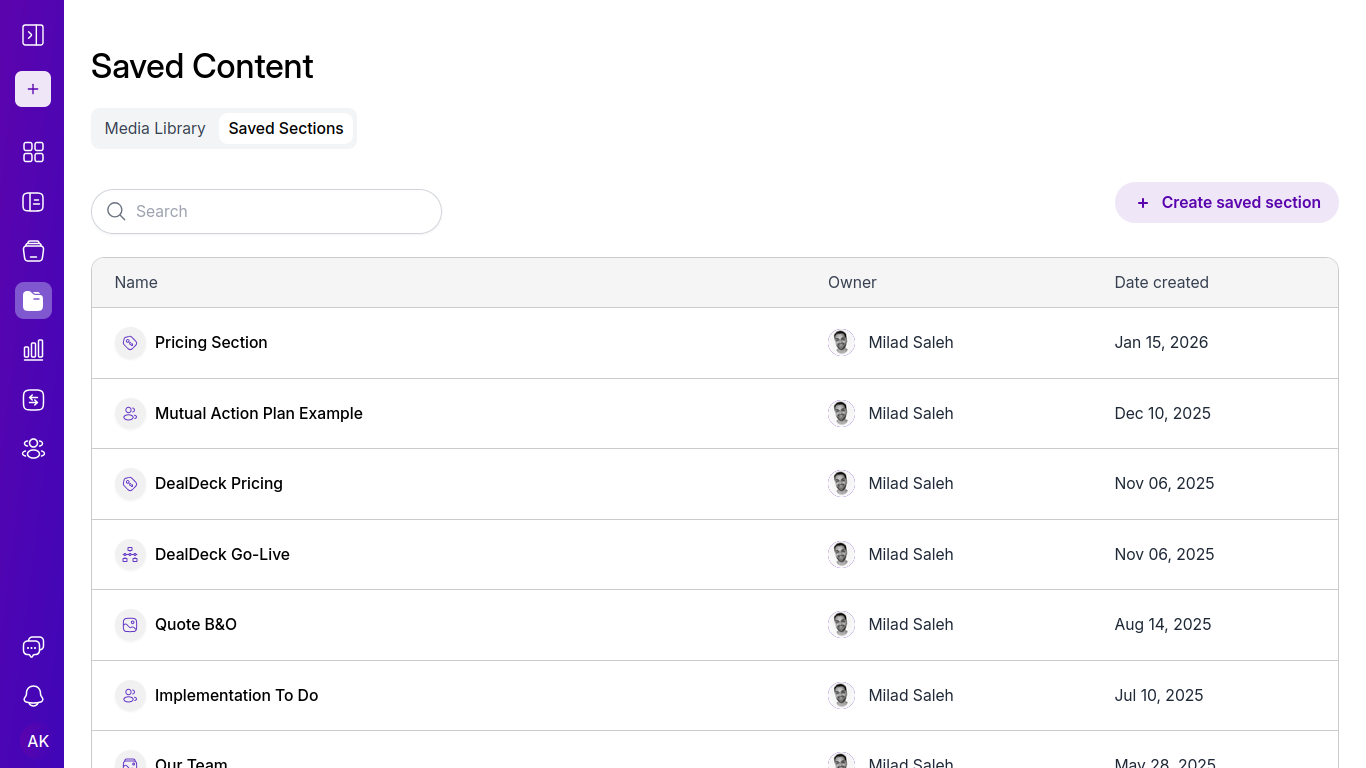Click the flowchart icon beside DealDeck Go-Live
The height and width of the screenshot is (768, 1366).
coord(130,554)
